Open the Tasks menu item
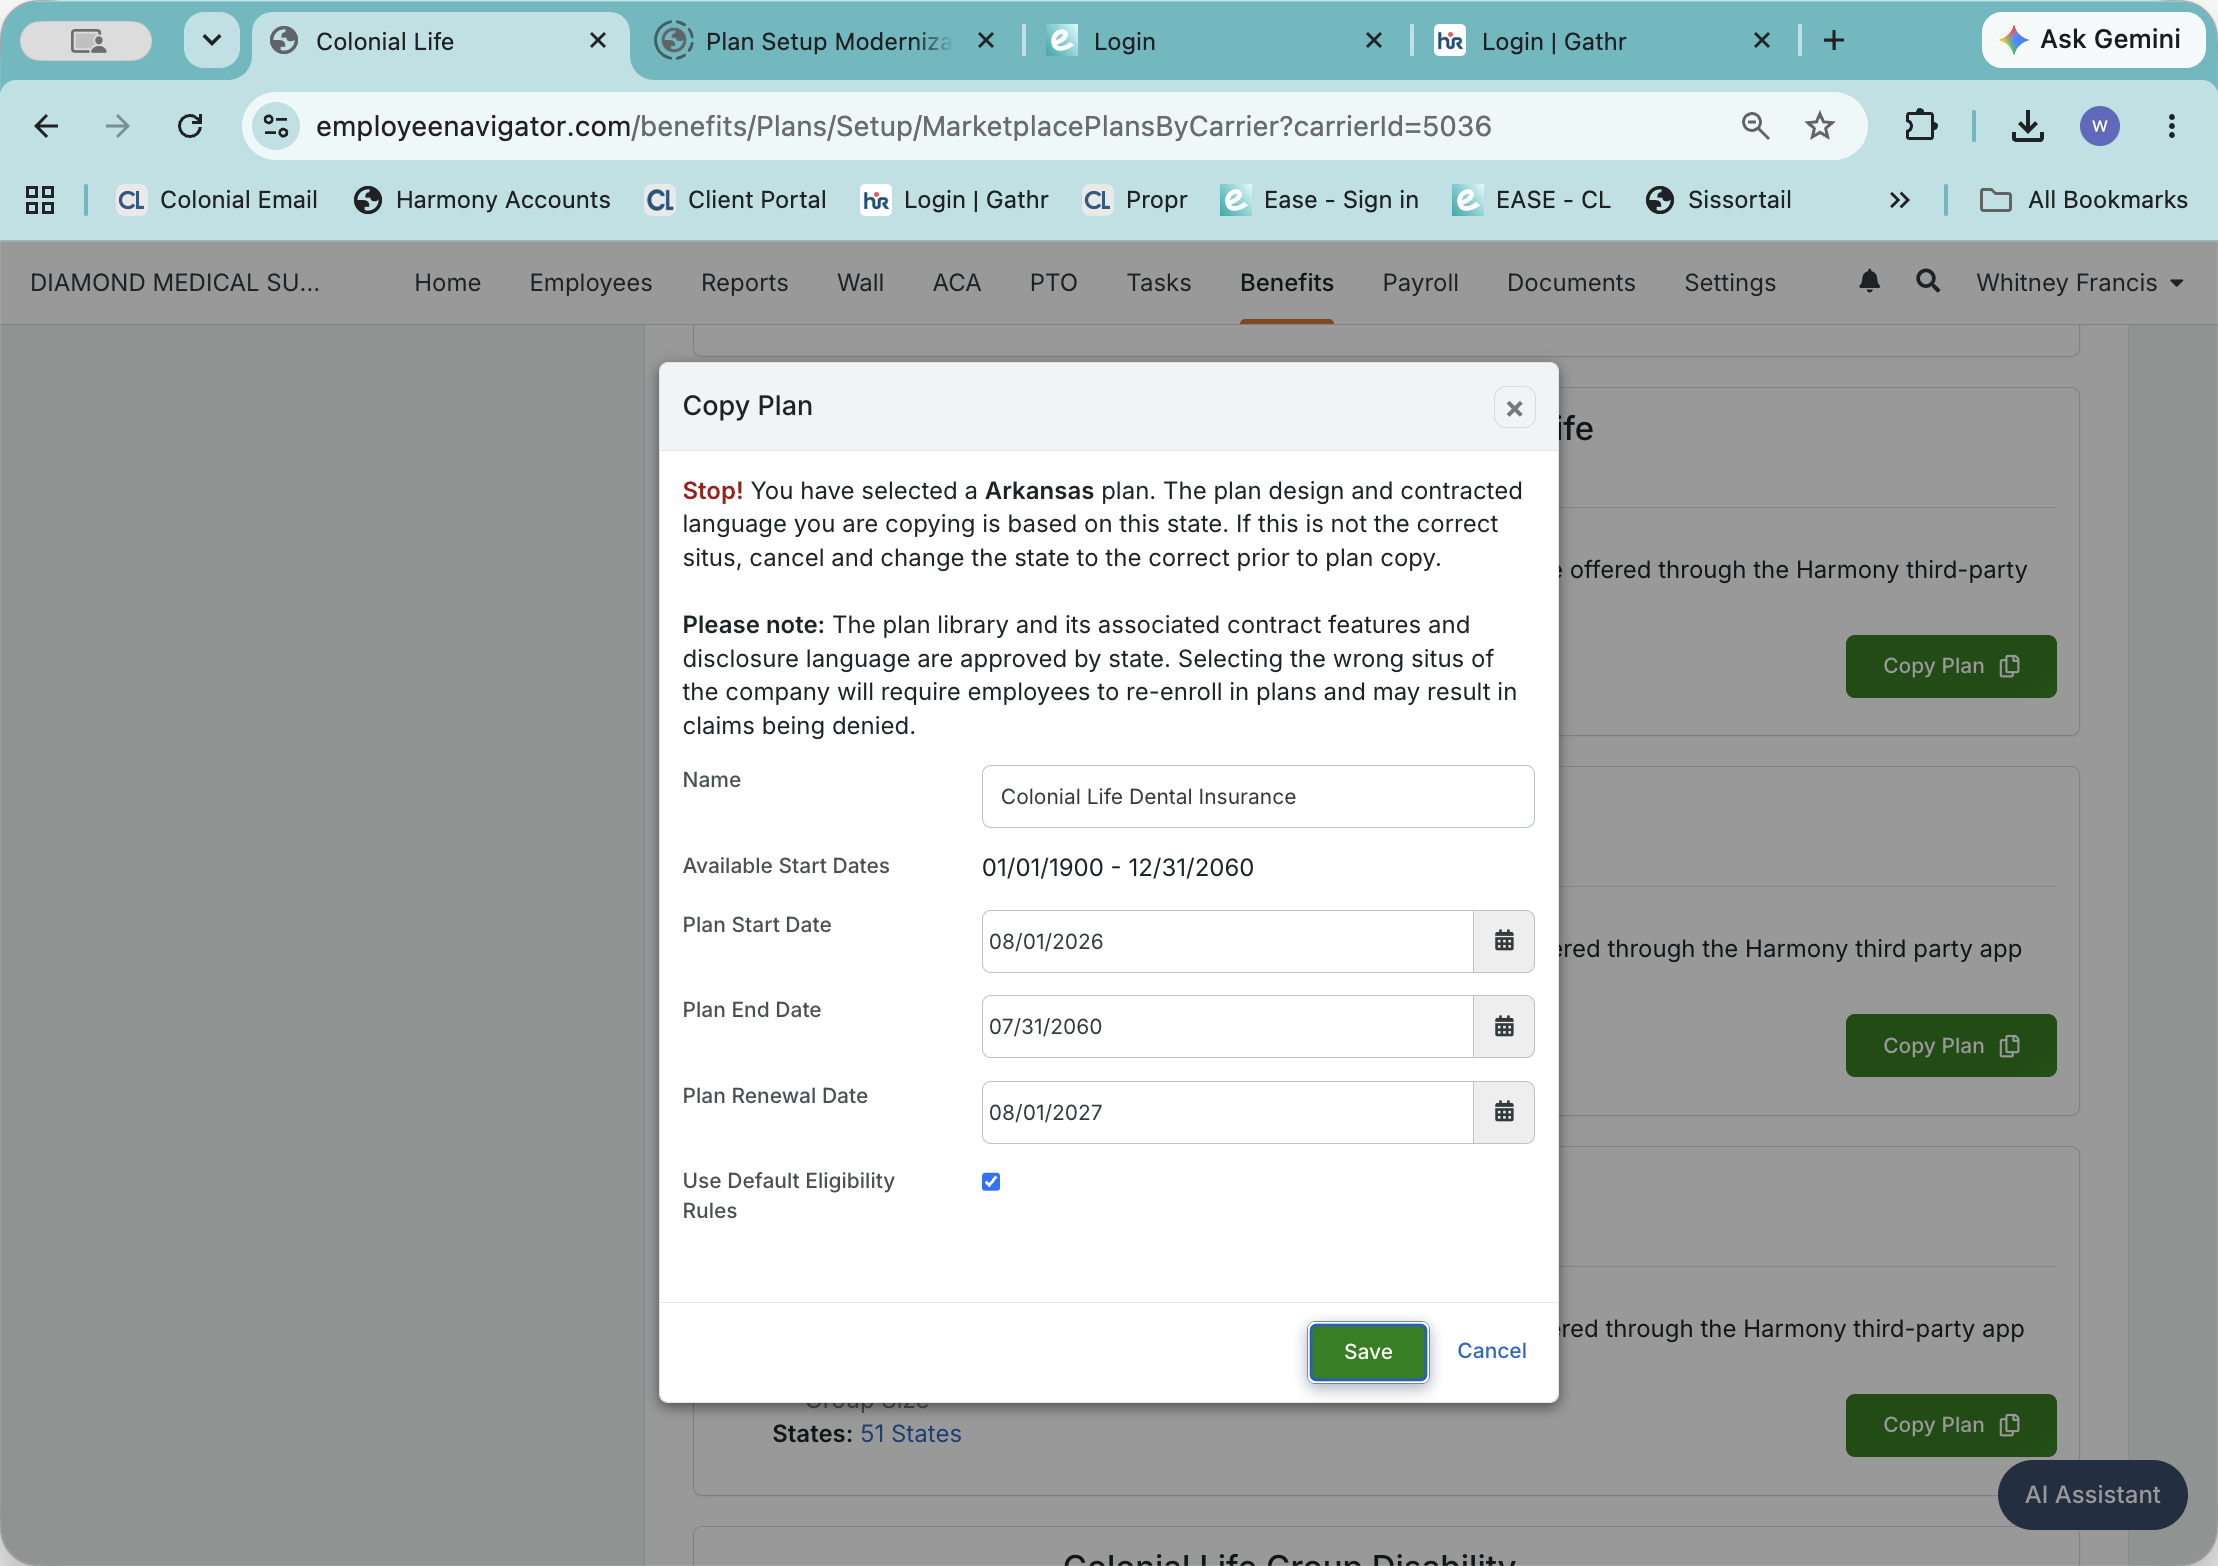 coord(1159,283)
